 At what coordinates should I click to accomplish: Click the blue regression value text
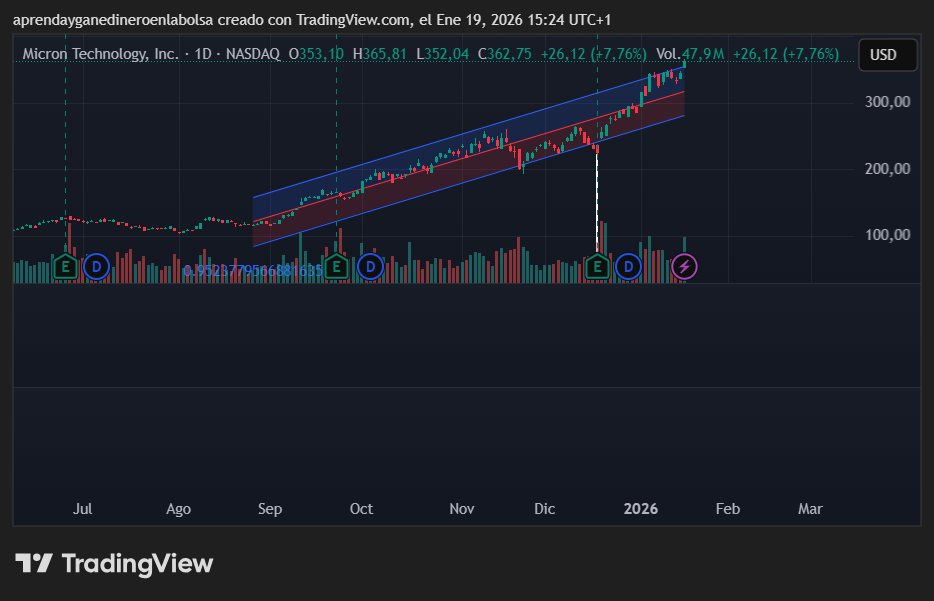tap(253, 271)
